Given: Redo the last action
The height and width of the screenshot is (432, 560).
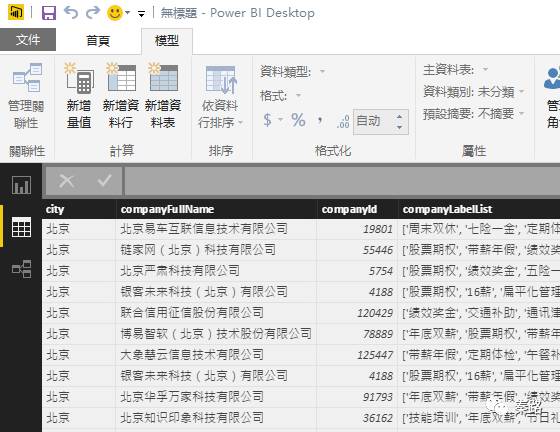Looking at the screenshot, I should pyautogui.click(x=93, y=12).
